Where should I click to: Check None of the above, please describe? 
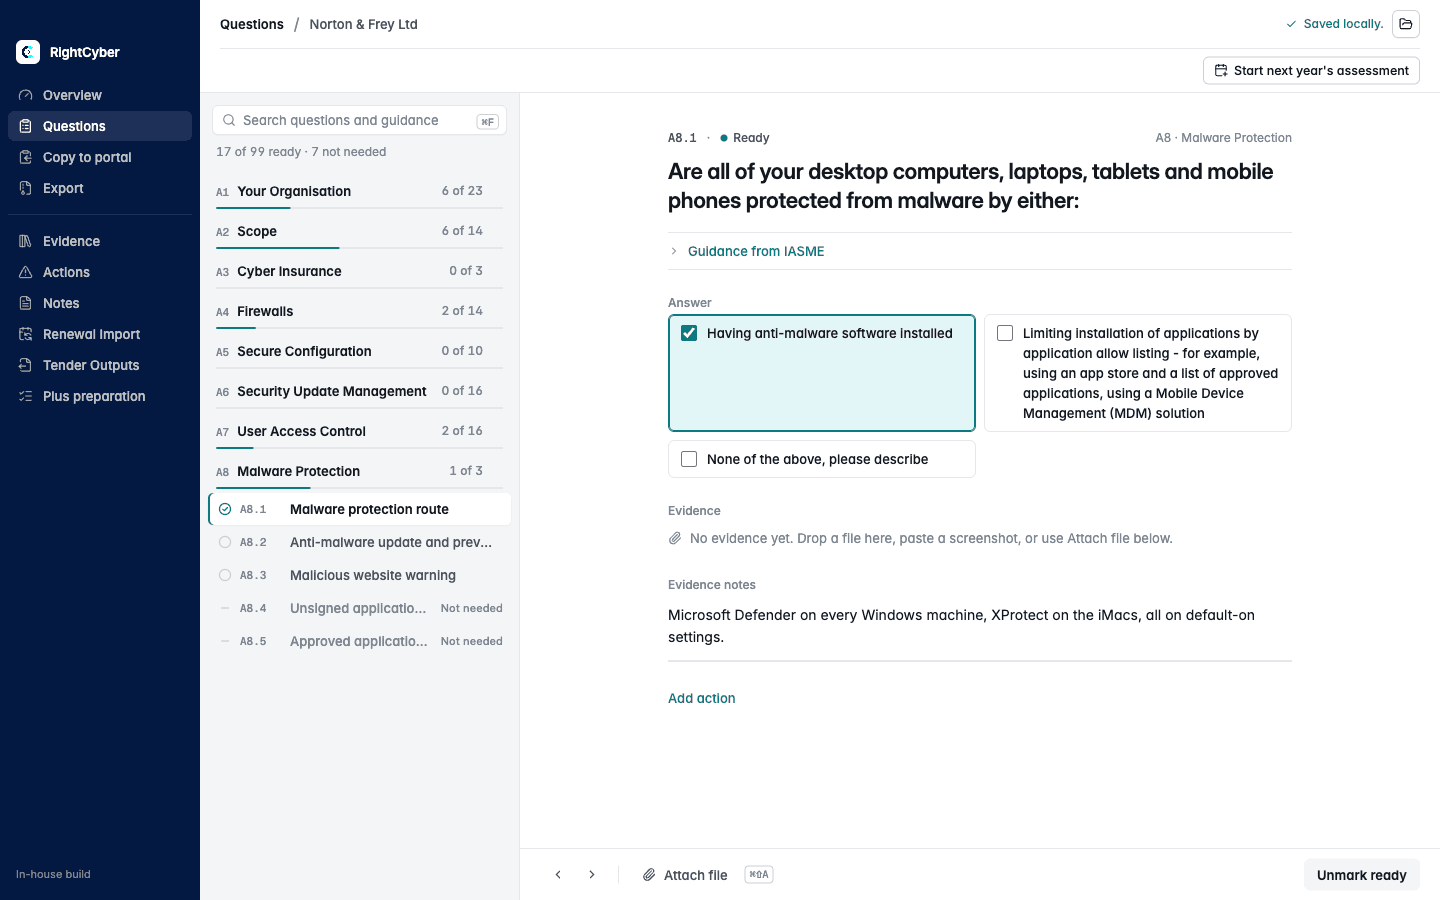[x=689, y=459]
